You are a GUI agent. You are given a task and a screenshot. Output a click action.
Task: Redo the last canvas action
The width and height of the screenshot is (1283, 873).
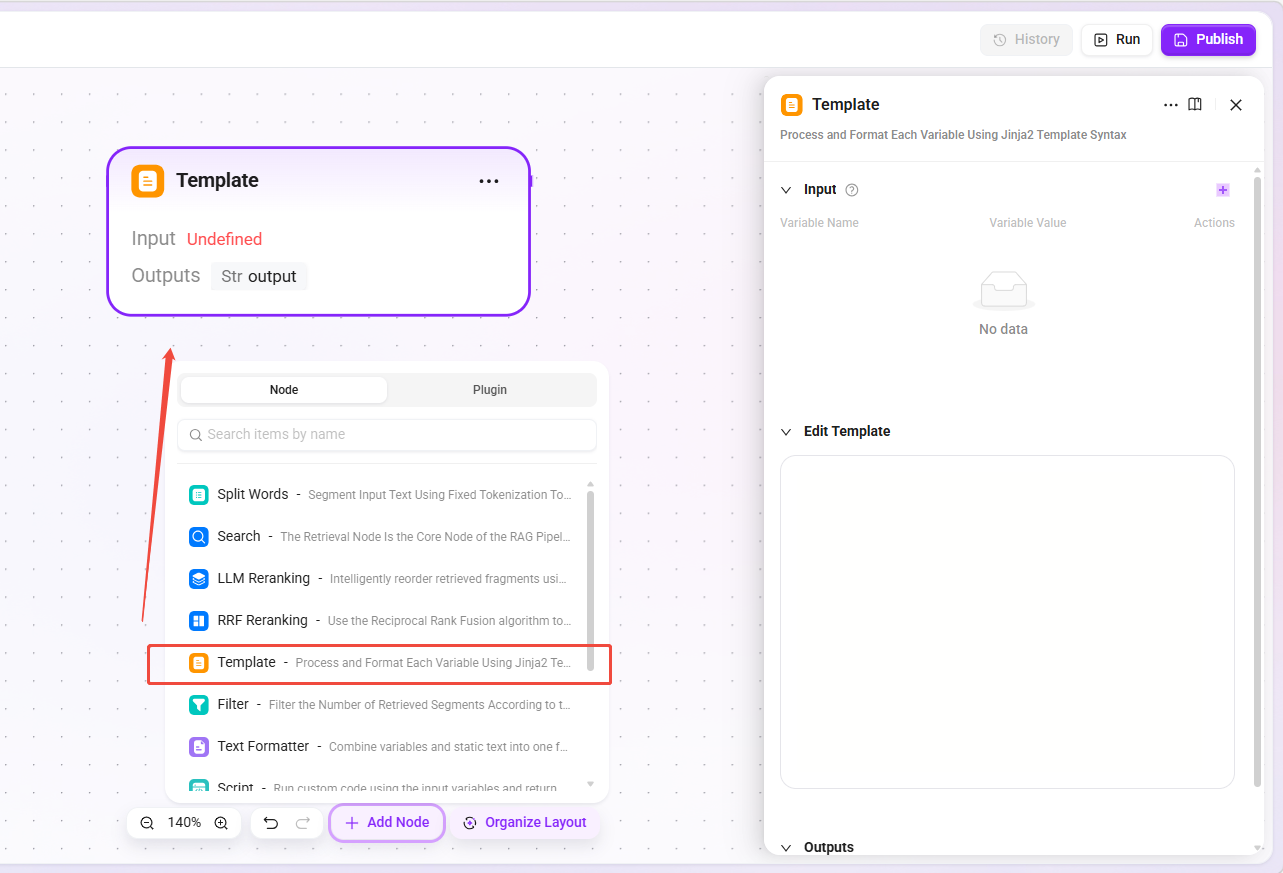pyautogui.click(x=303, y=823)
